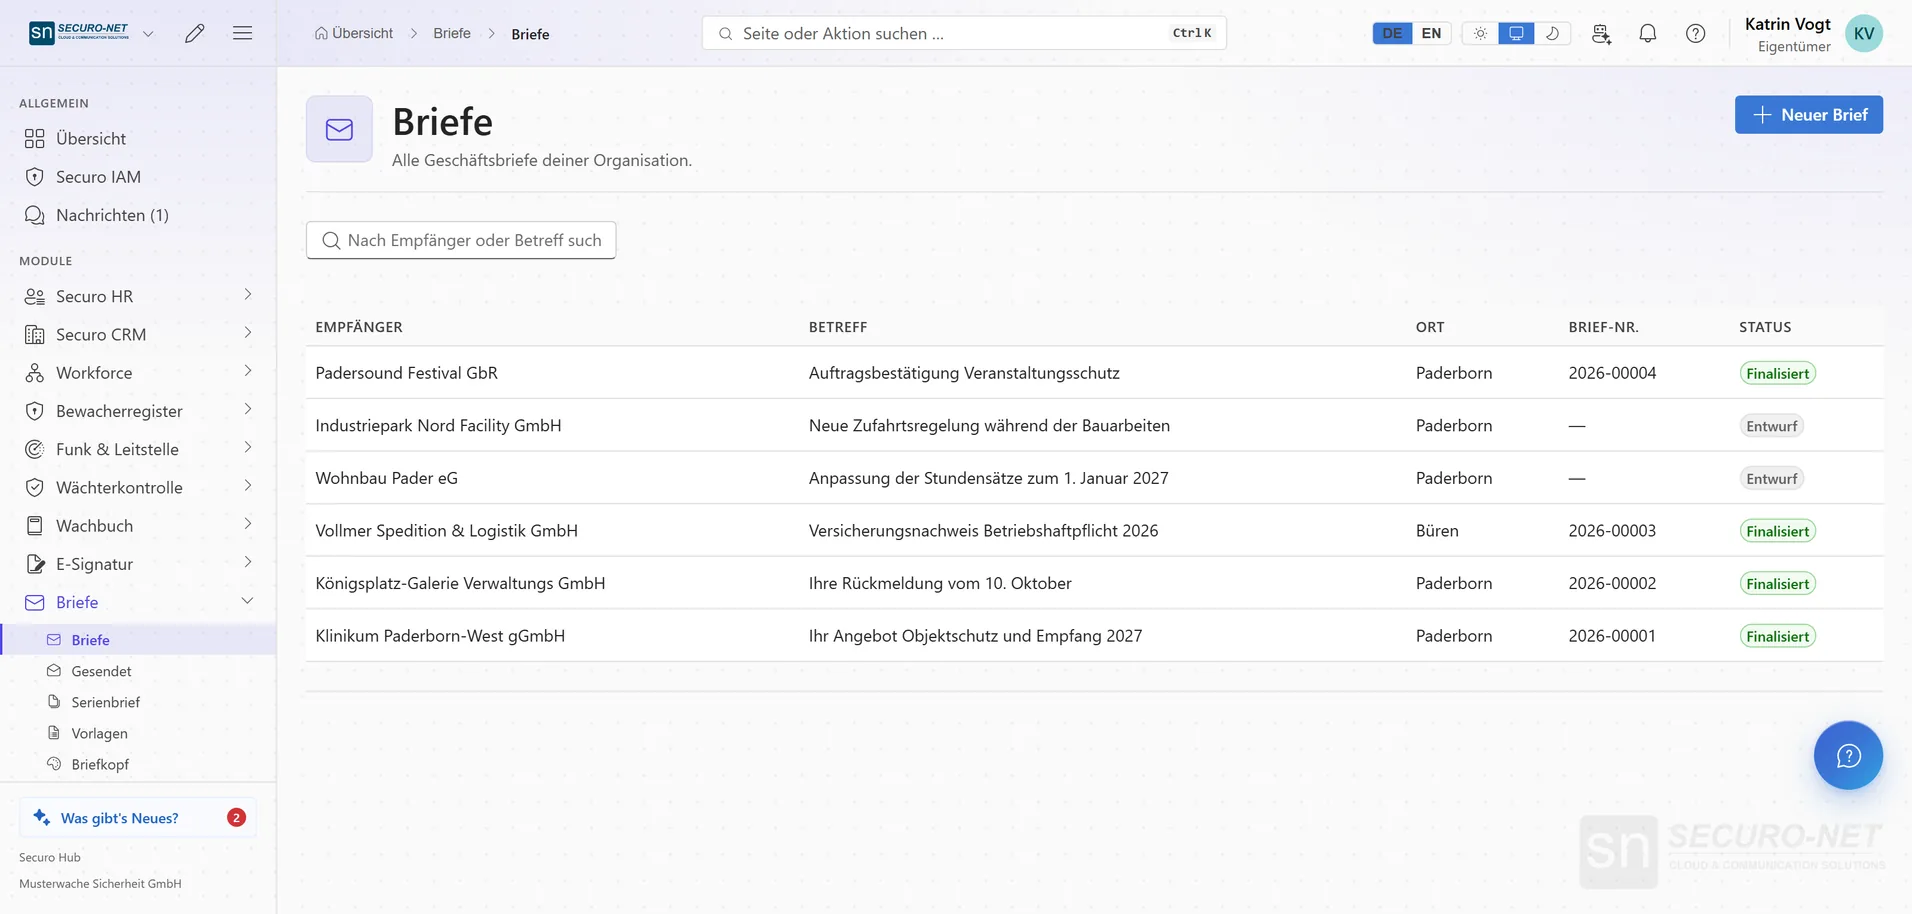
Task: Open the Padersound Festival GbR letter row
Action: pos(1094,373)
